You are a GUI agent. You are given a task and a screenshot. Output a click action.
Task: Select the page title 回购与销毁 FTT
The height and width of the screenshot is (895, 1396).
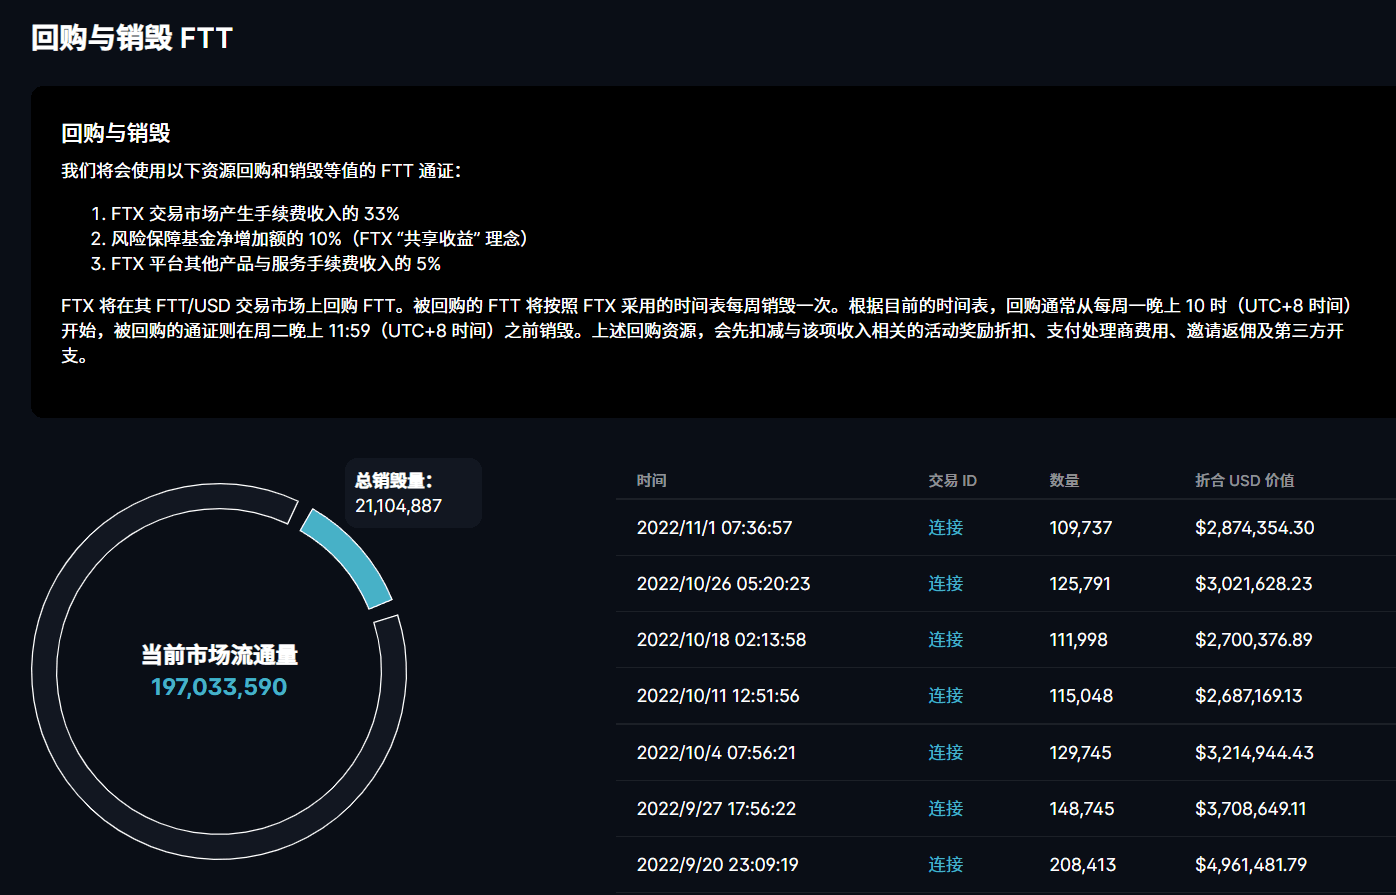128,39
